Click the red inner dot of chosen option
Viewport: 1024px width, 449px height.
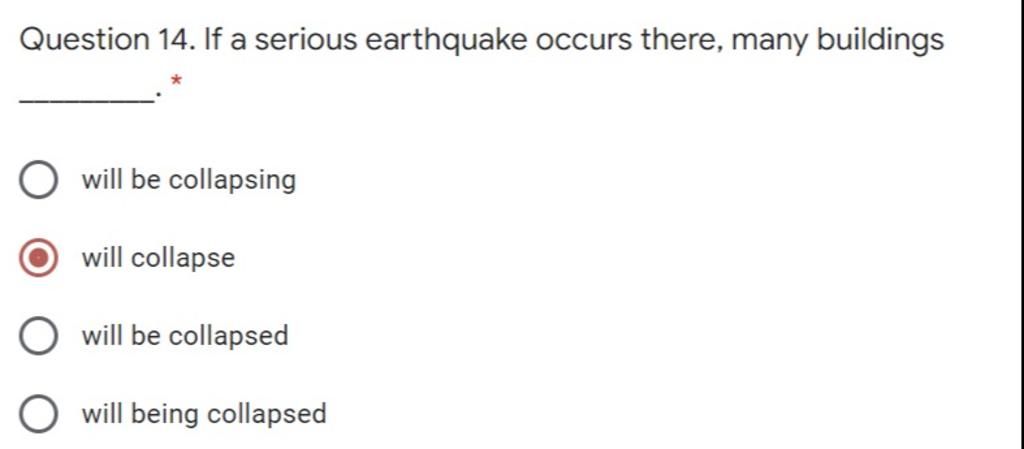(x=38, y=258)
